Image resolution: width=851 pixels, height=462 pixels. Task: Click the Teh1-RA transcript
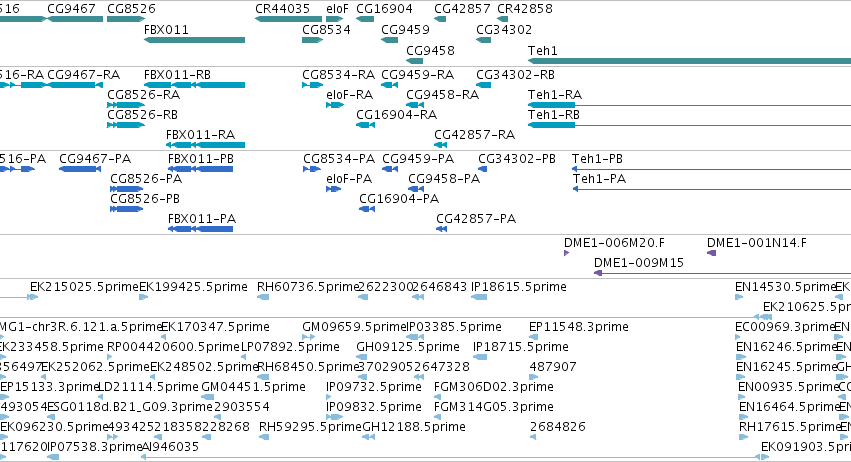click(689, 105)
